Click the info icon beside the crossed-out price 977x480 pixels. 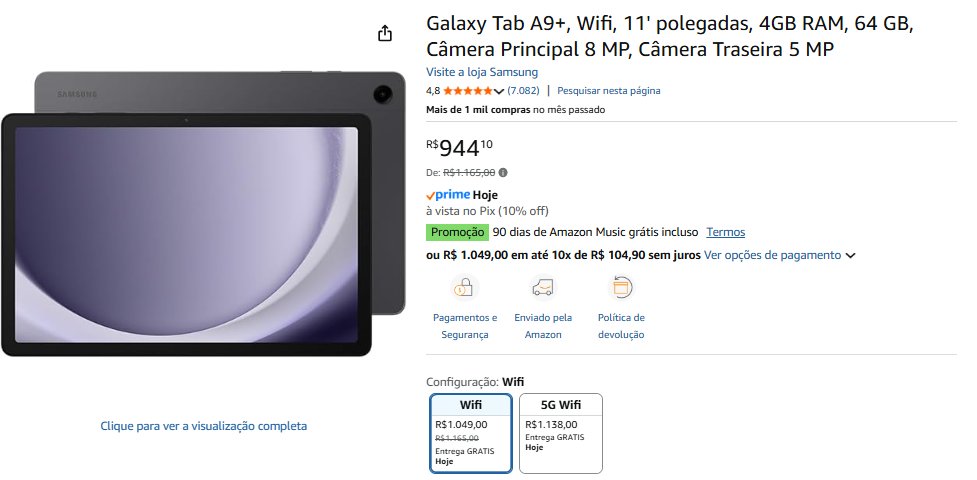pos(503,172)
